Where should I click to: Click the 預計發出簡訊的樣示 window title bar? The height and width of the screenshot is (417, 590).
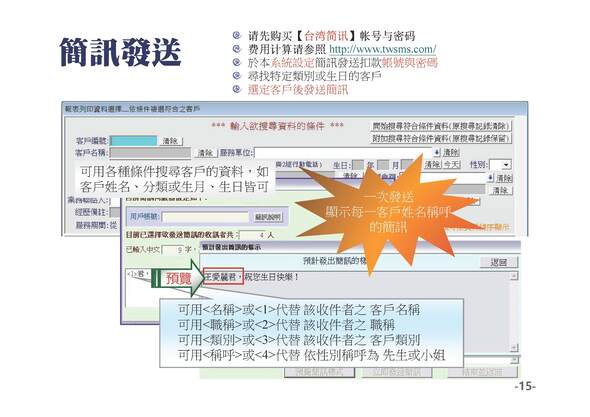click(360, 247)
